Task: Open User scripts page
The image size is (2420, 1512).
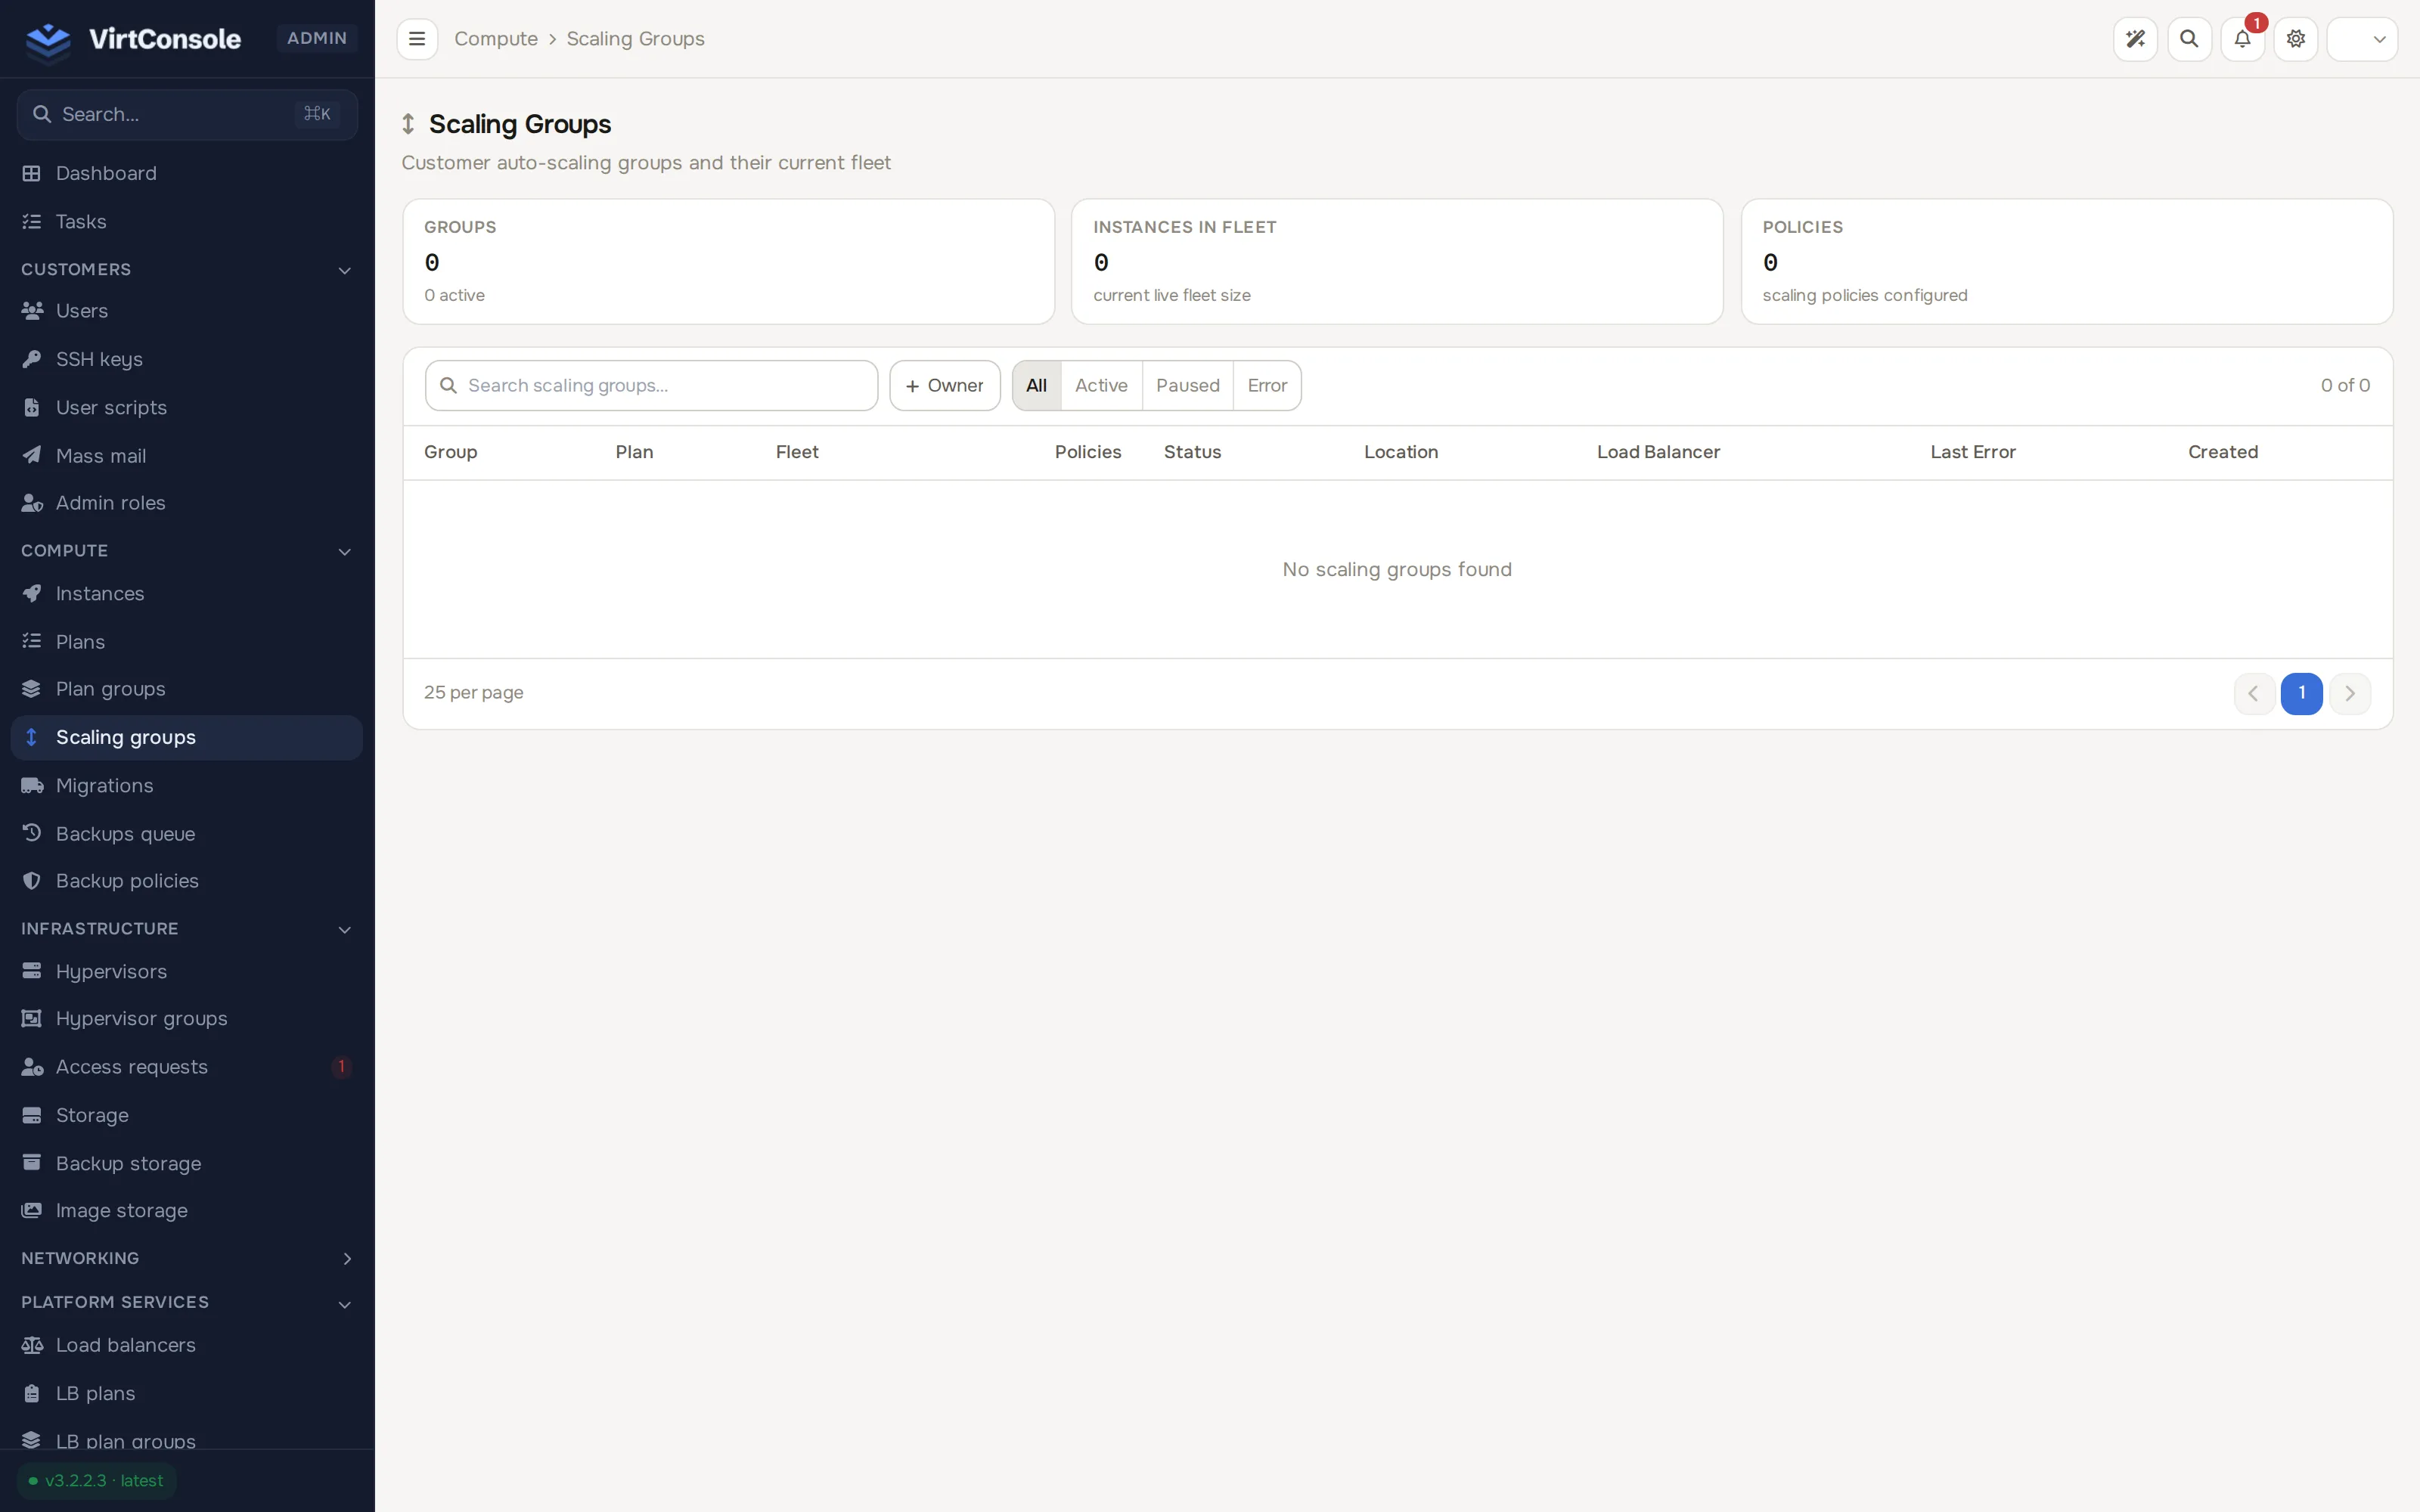Action: click(x=187, y=407)
